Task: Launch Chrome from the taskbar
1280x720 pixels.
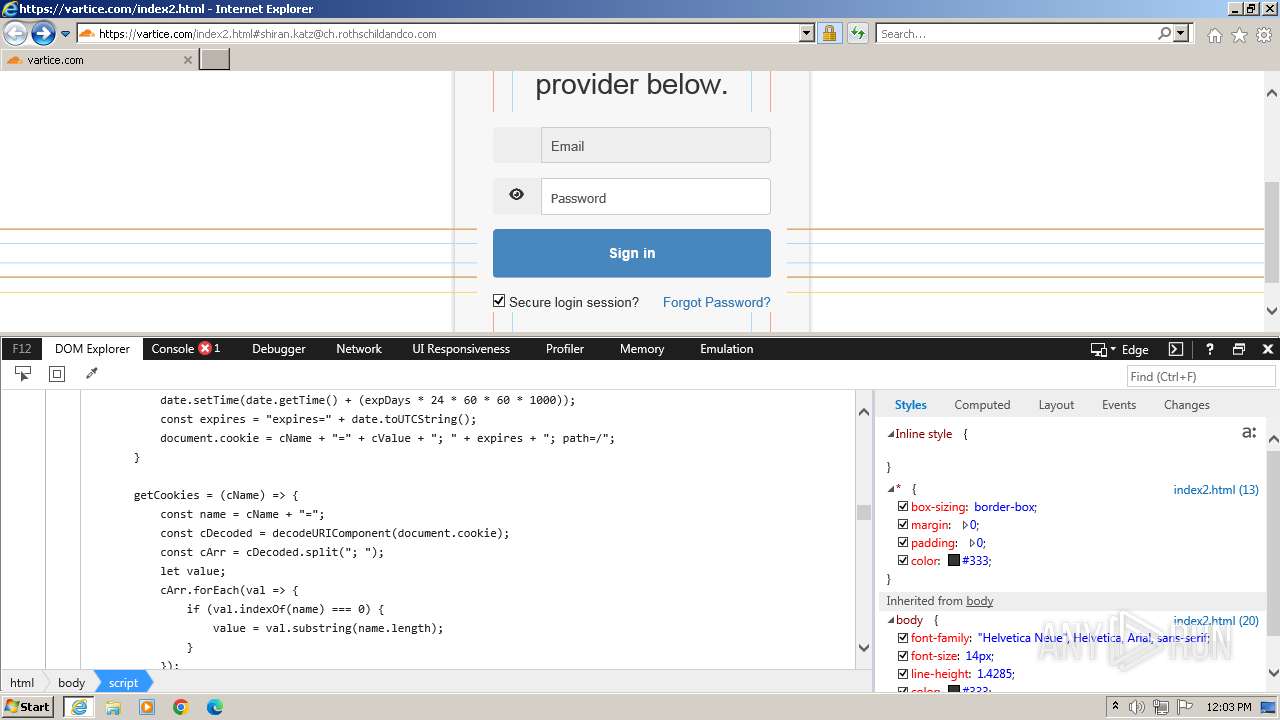Action: tap(181, 707)
